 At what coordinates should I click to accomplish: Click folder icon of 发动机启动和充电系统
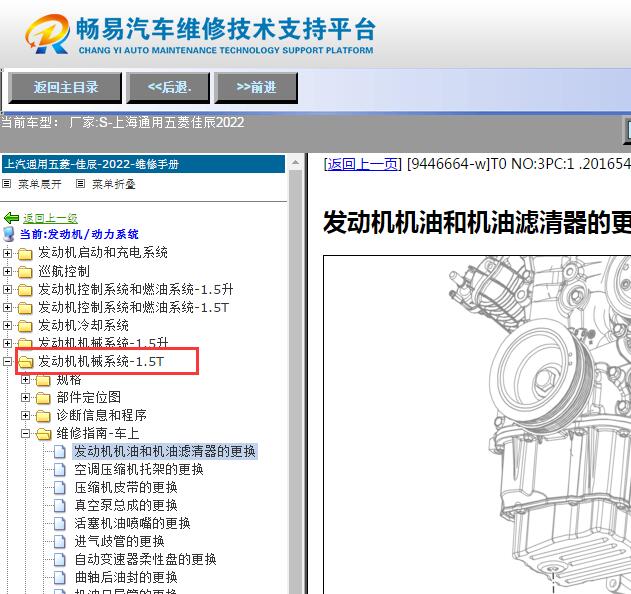25,254
